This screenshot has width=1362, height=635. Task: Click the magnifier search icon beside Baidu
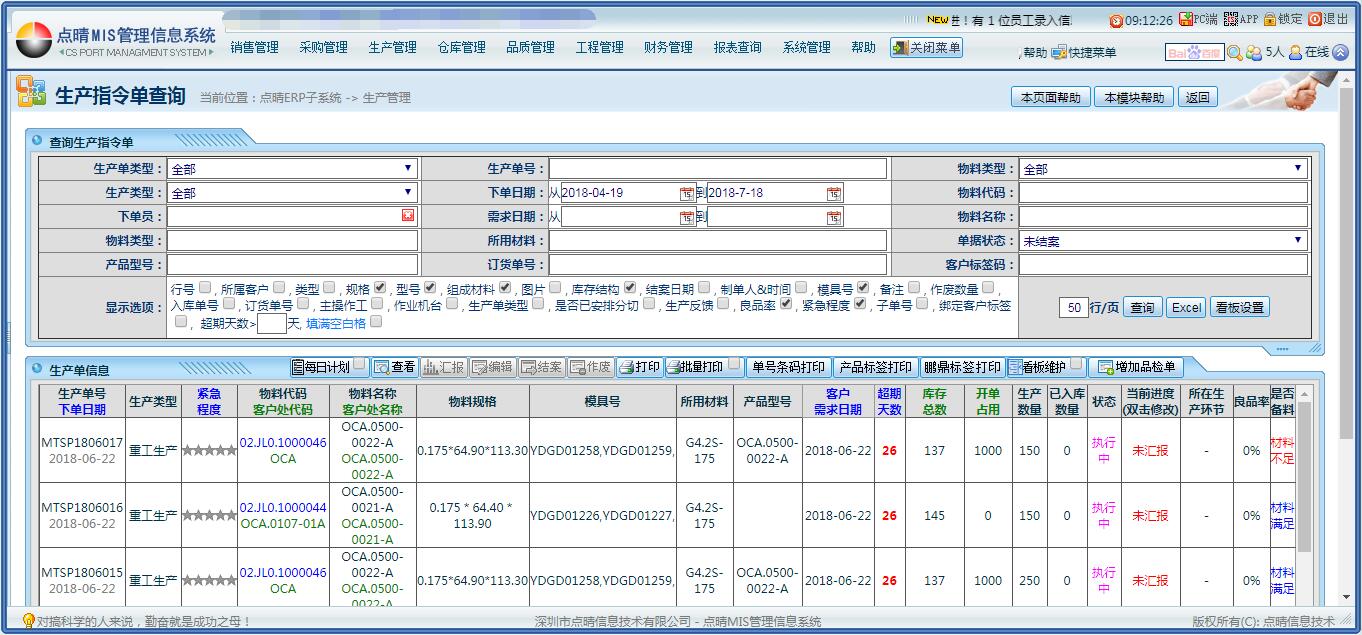pos(1235,53)
